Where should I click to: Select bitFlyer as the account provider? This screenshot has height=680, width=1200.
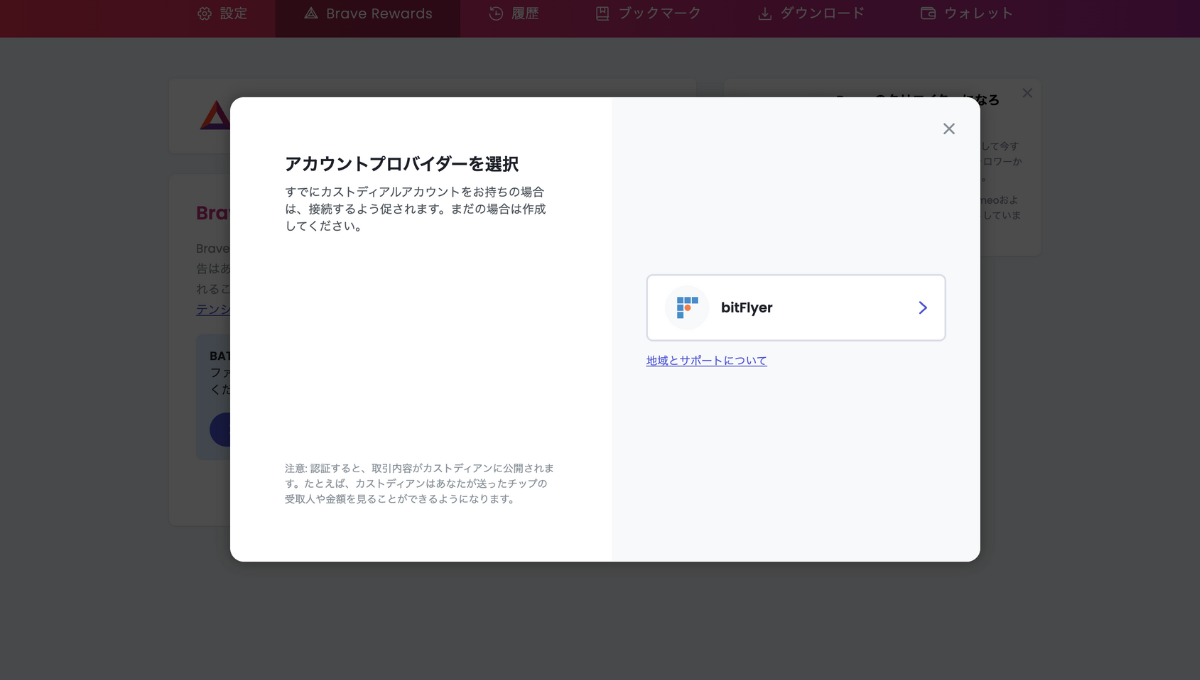795,308
